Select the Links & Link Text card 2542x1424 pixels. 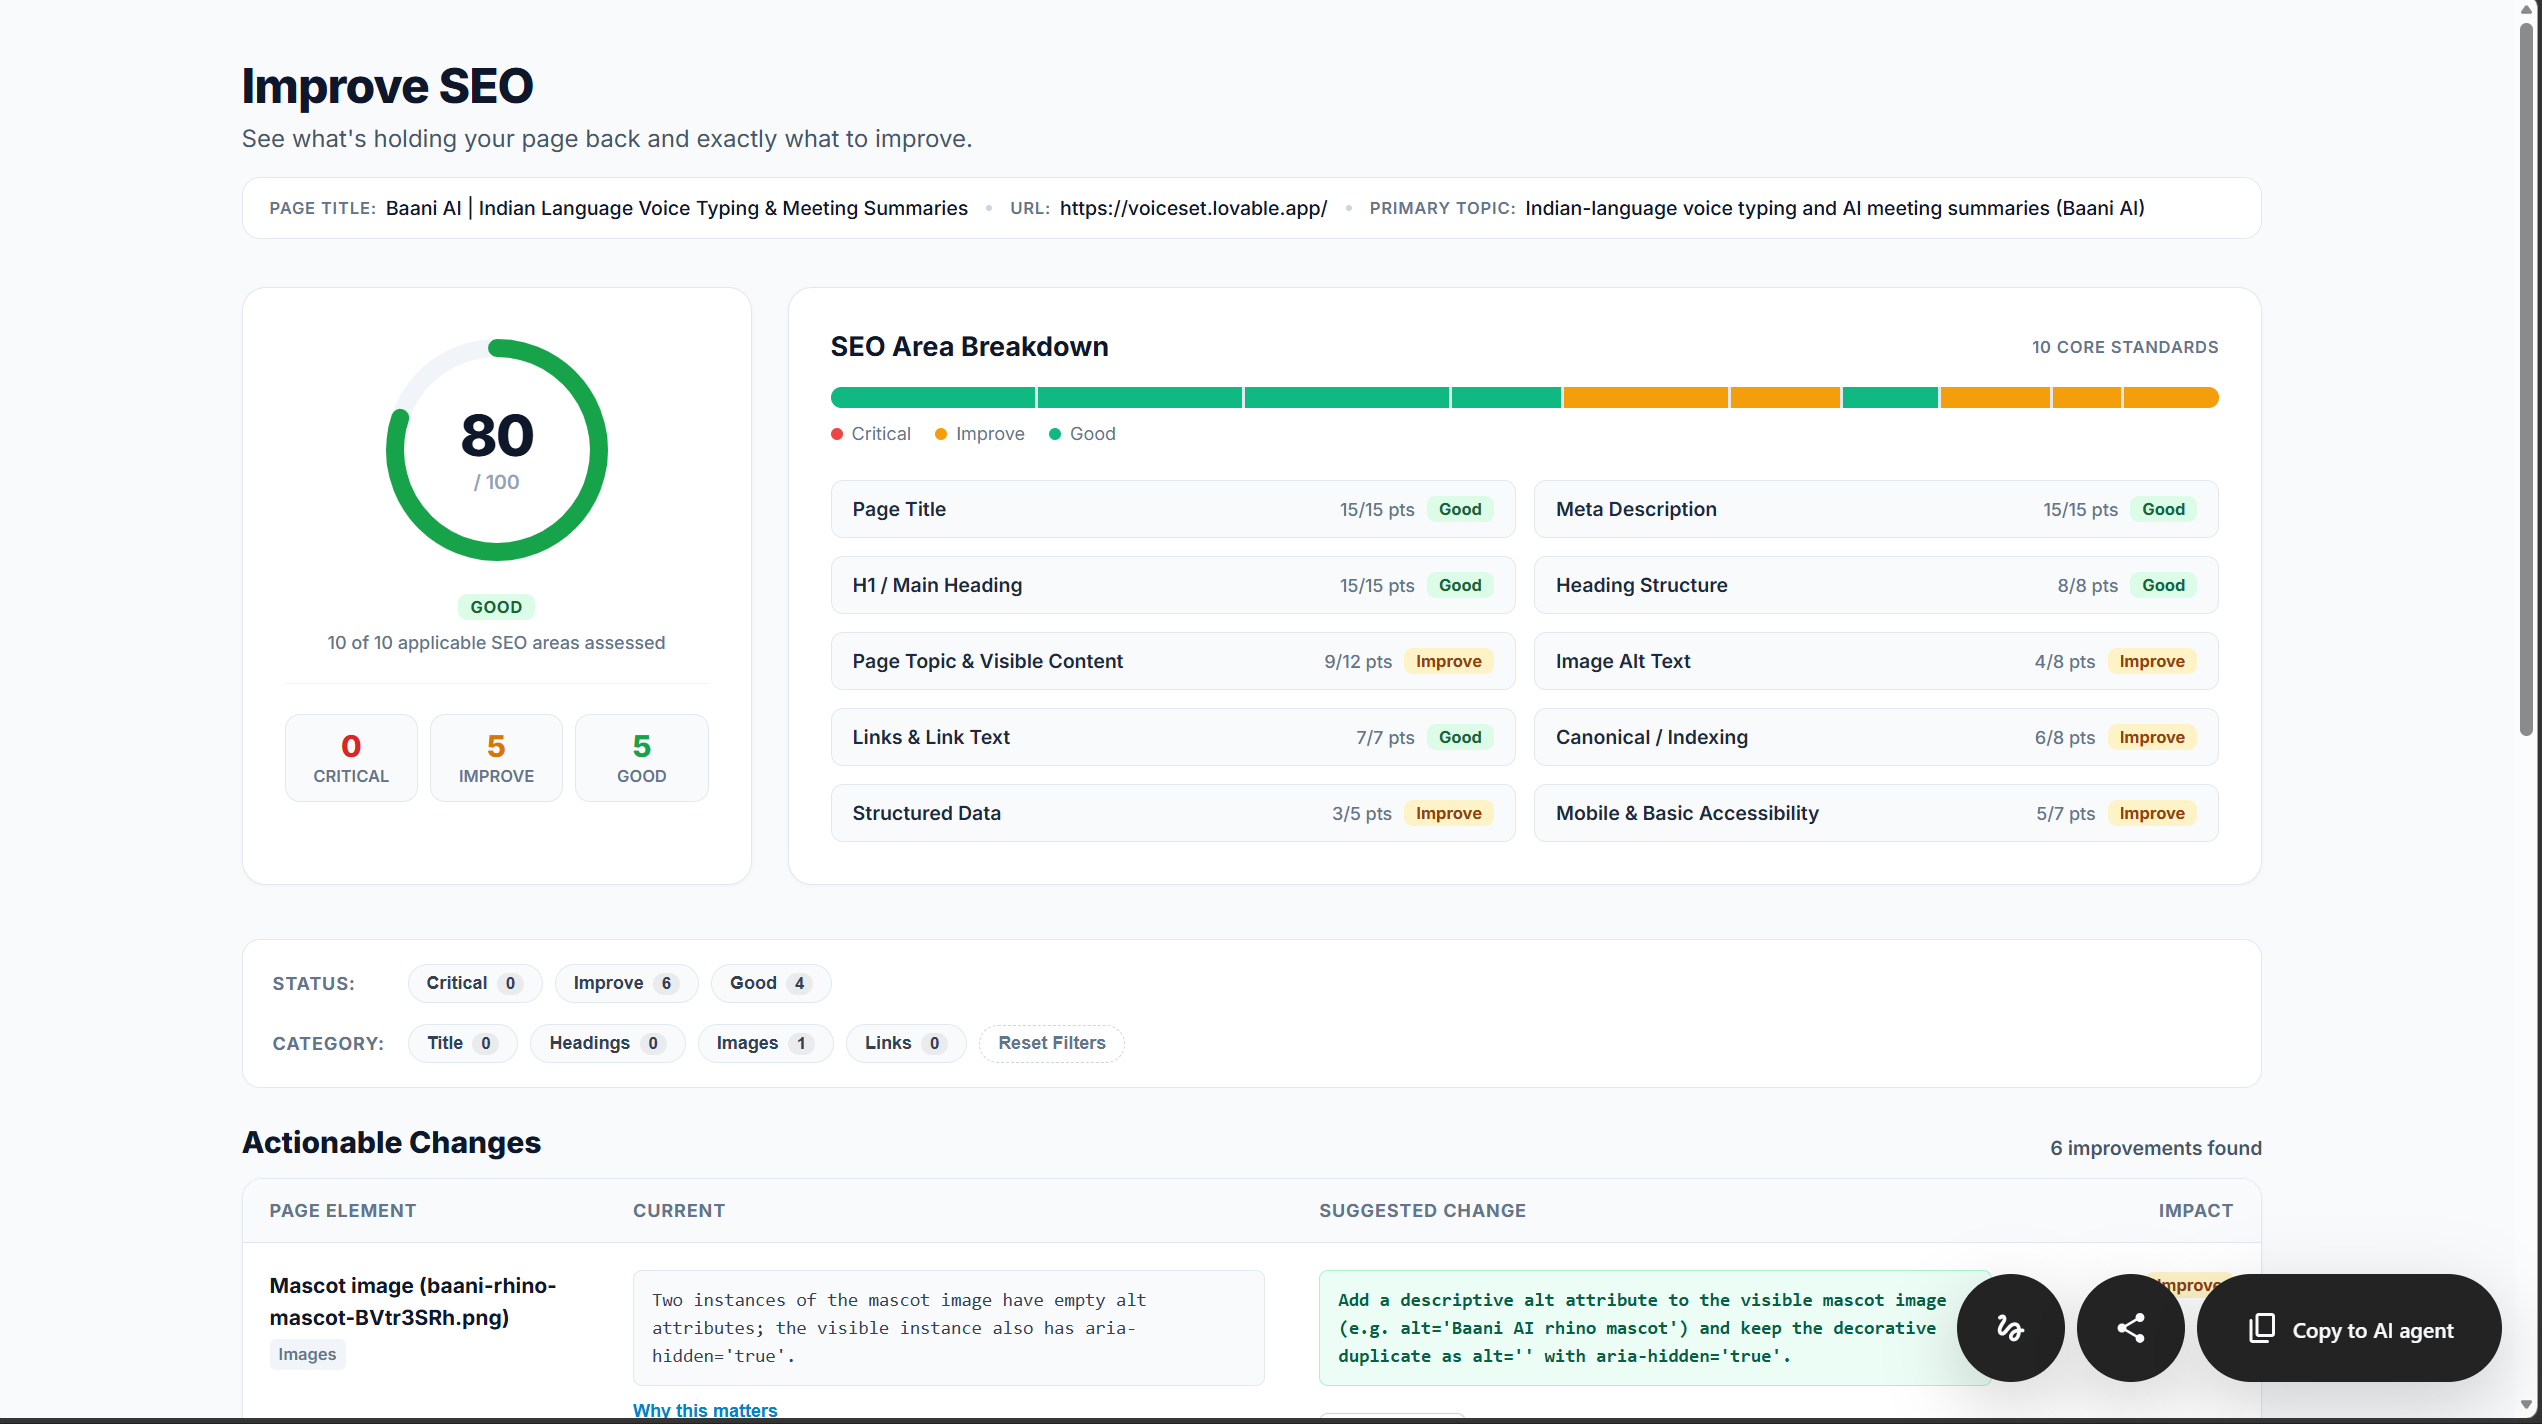point(1173,737)
